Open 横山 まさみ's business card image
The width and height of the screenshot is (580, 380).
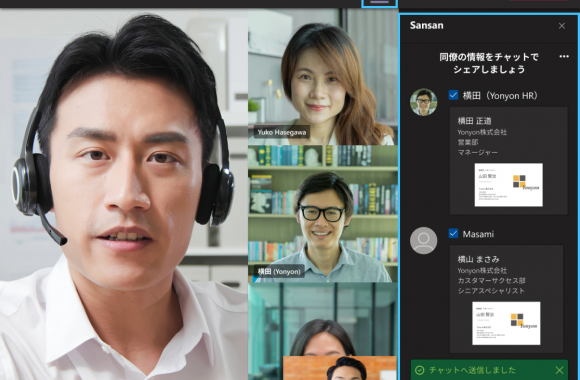(506, 323)
